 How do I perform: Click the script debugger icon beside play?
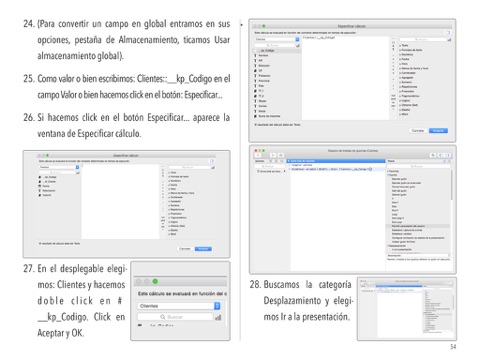281,155
